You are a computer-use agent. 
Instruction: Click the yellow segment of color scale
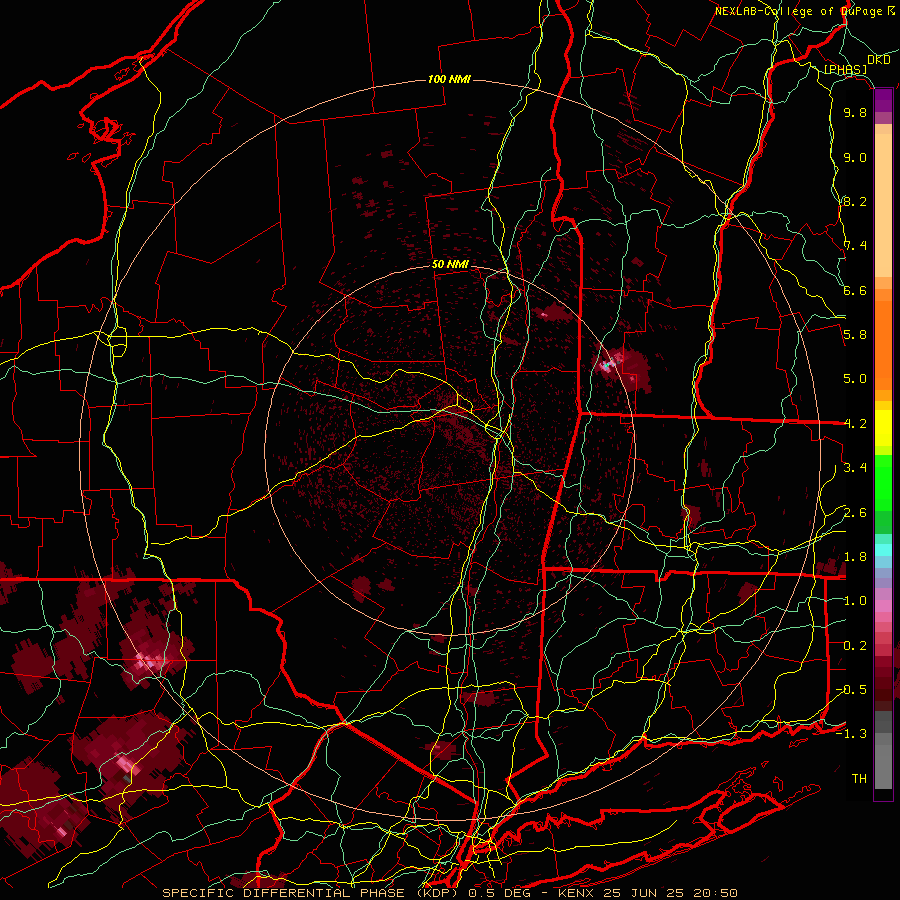click(x=883, y=428)
